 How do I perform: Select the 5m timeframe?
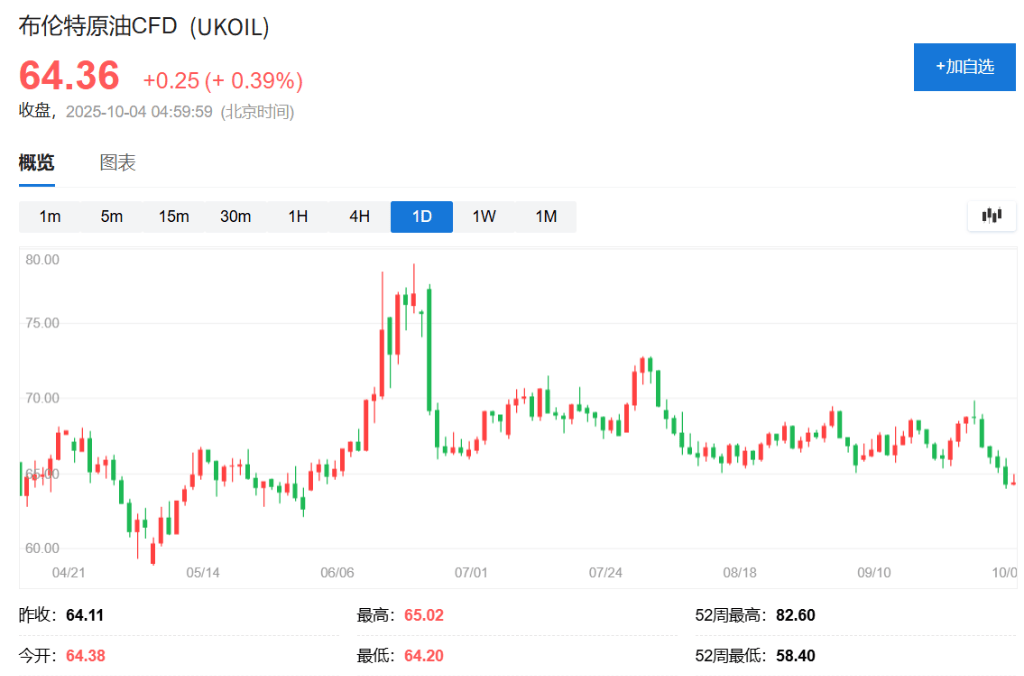pyautogui.click(x=112, y=216)
